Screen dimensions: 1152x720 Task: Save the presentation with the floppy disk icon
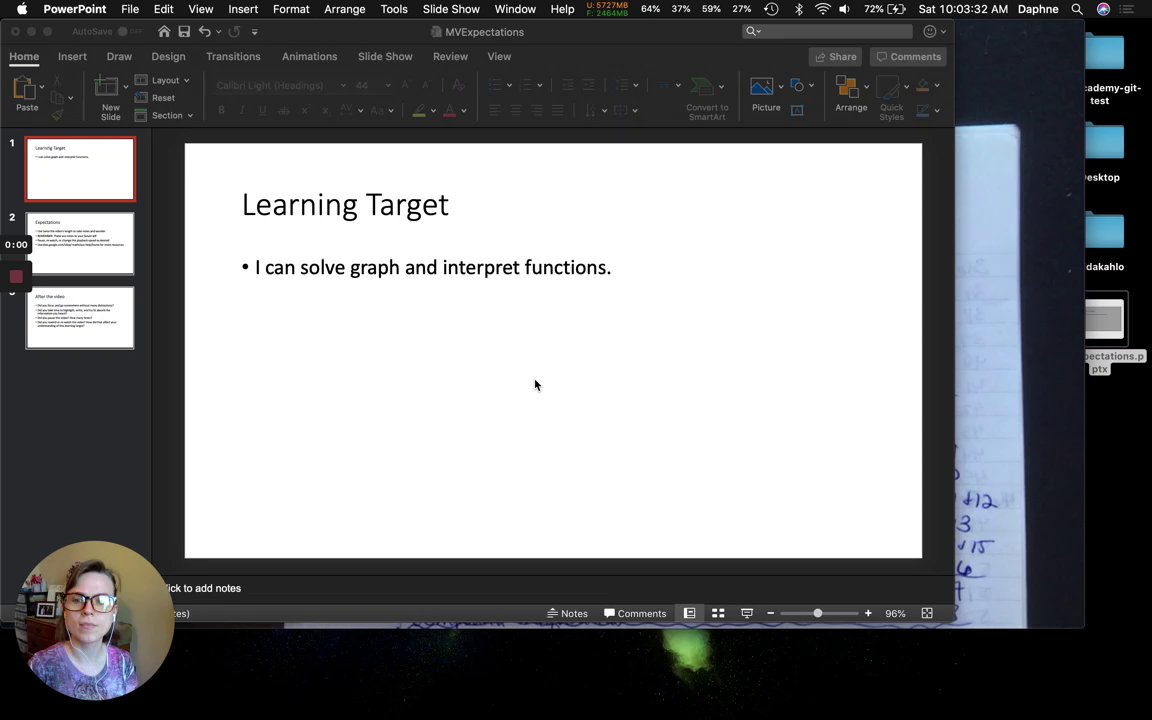coord(184,32)
